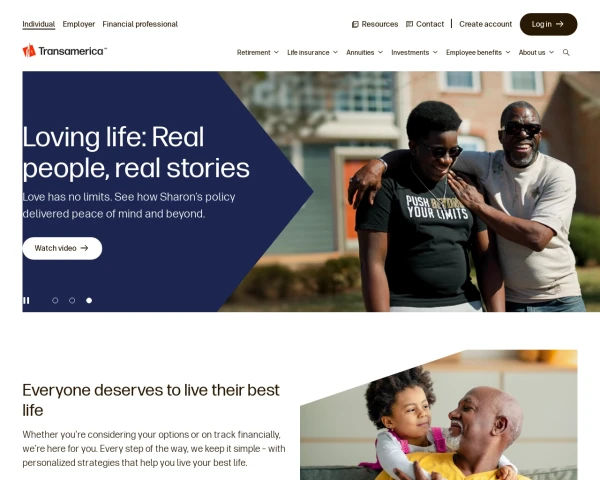This screenshot has width=600, height=480.
Task: Select the second carousel slide dot
Action: point(72,300)
